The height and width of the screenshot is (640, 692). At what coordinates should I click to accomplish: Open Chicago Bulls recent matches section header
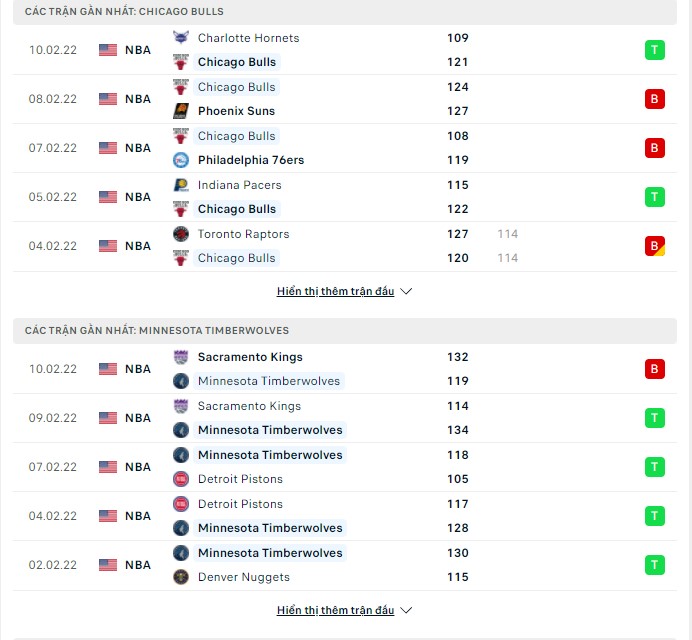125,11
